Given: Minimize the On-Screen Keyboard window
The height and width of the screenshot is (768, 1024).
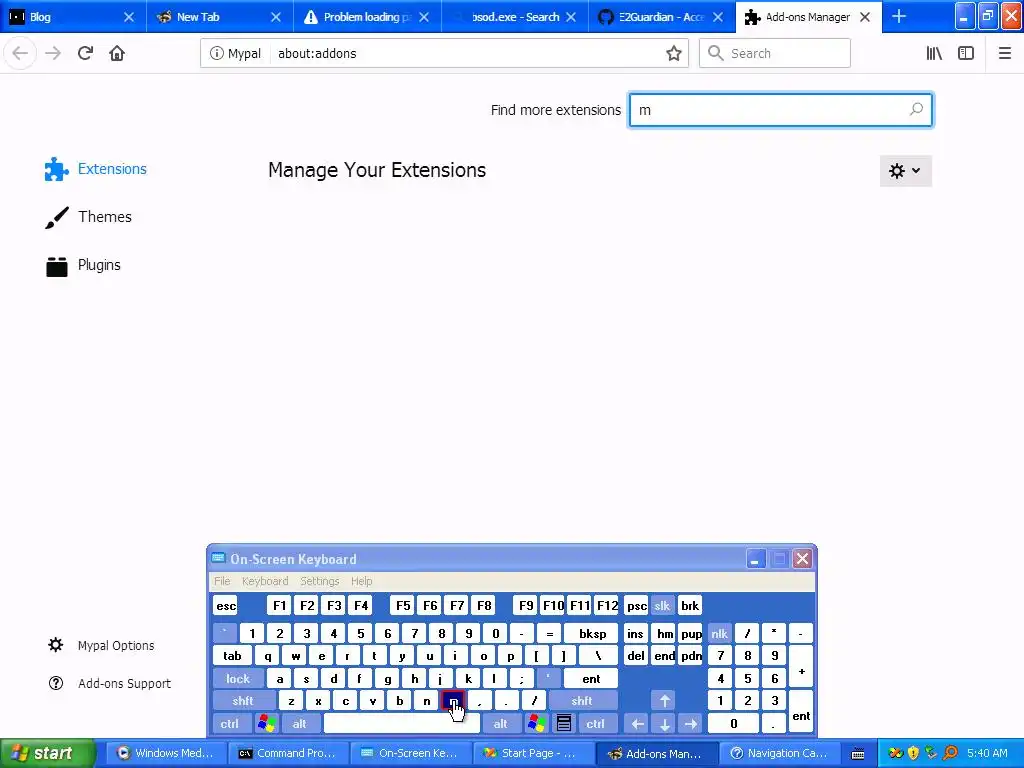Looking at the screenshot, I should click(x=756, y=559).
